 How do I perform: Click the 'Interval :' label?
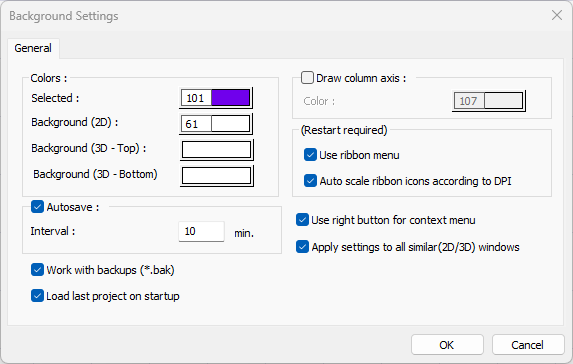[53, 231]
